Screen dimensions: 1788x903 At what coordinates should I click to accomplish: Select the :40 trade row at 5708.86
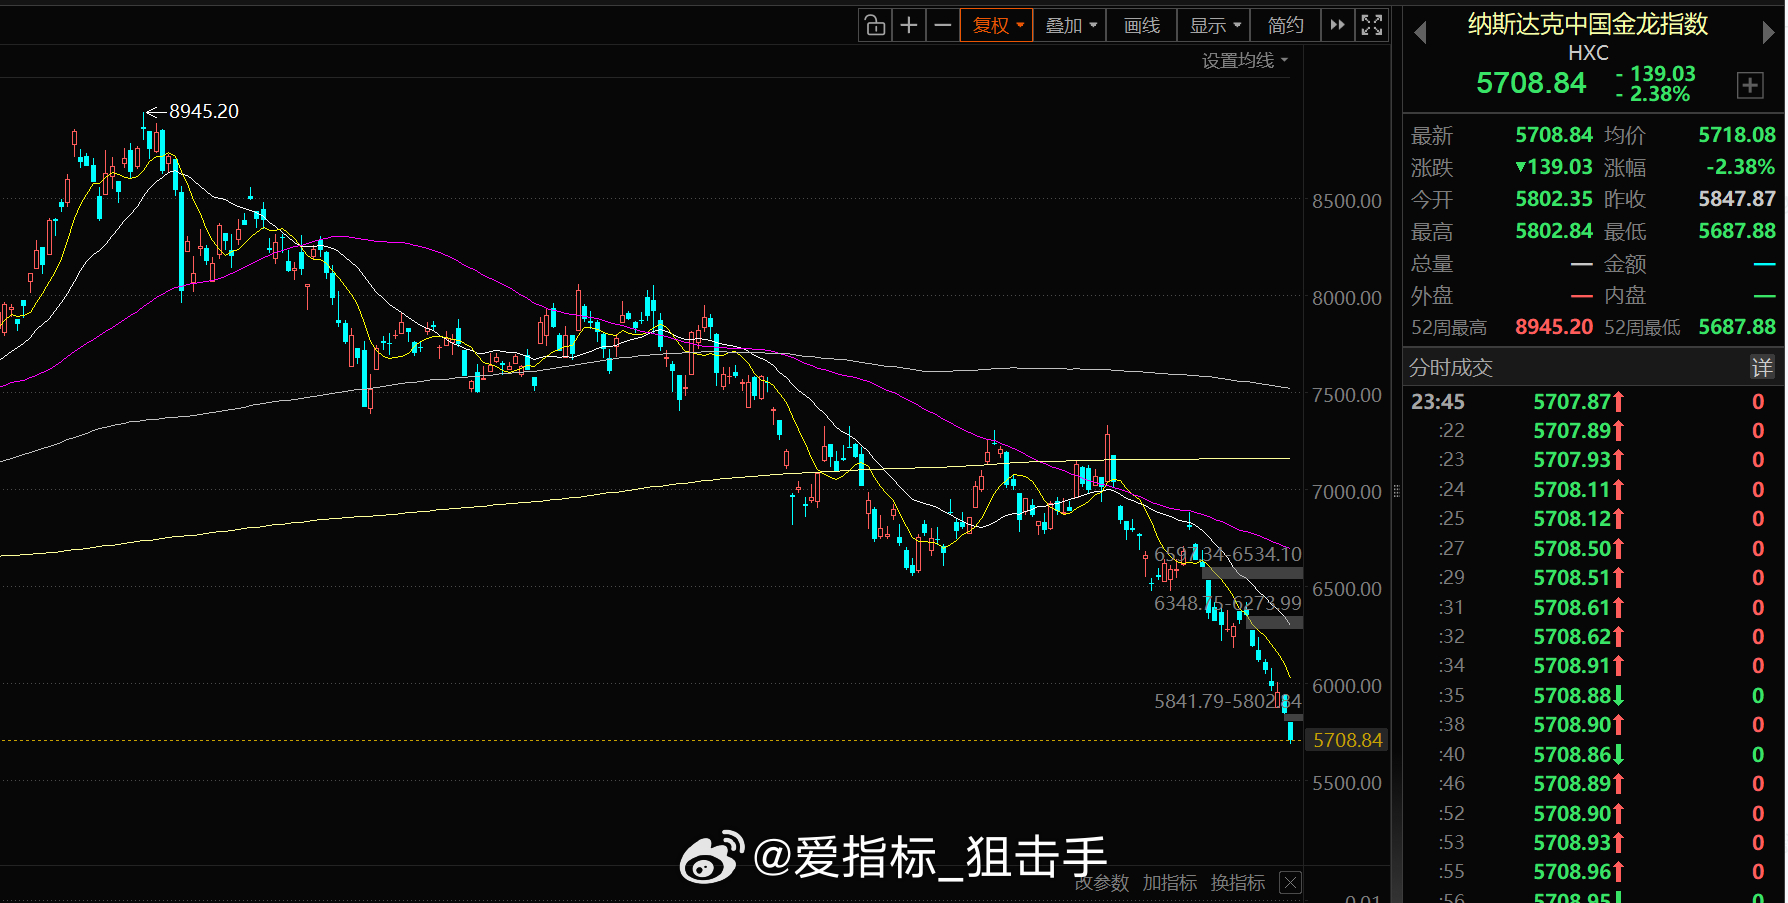point(1593,754)
